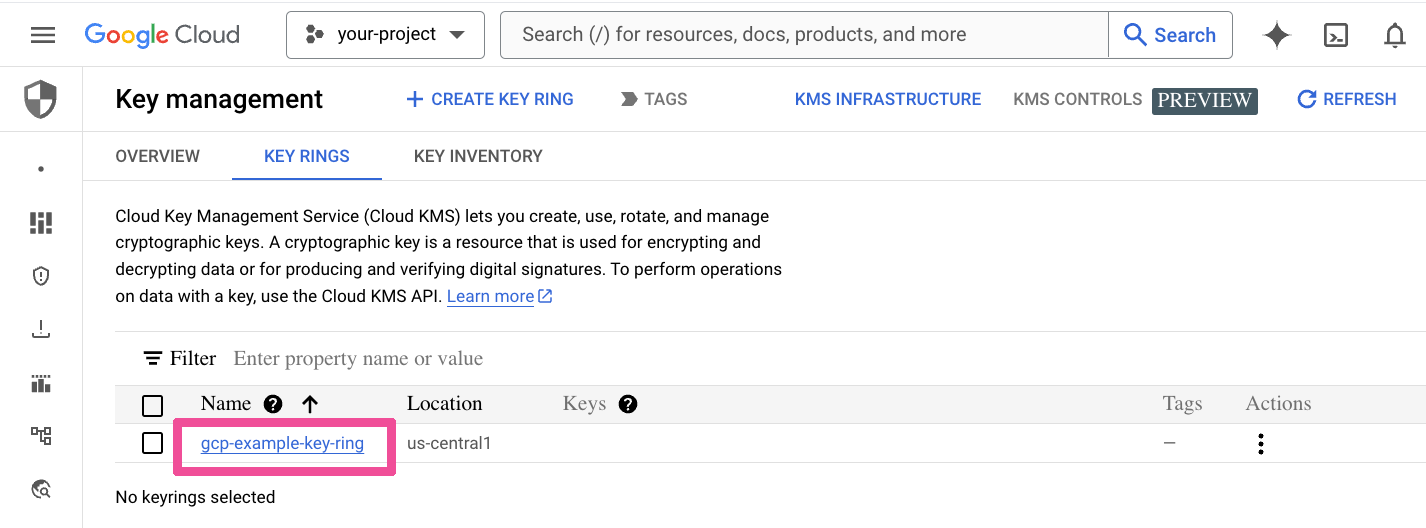Click the Refresh button
1426x528 pixels.
tap(1346, 99)
